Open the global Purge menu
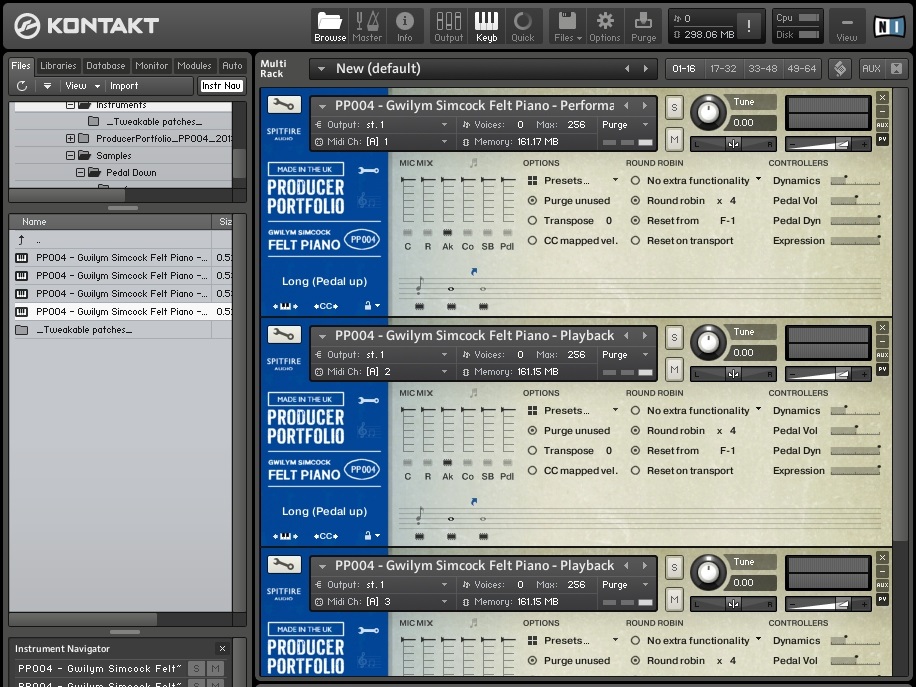916x687 pixels. (x=643, y=27)
